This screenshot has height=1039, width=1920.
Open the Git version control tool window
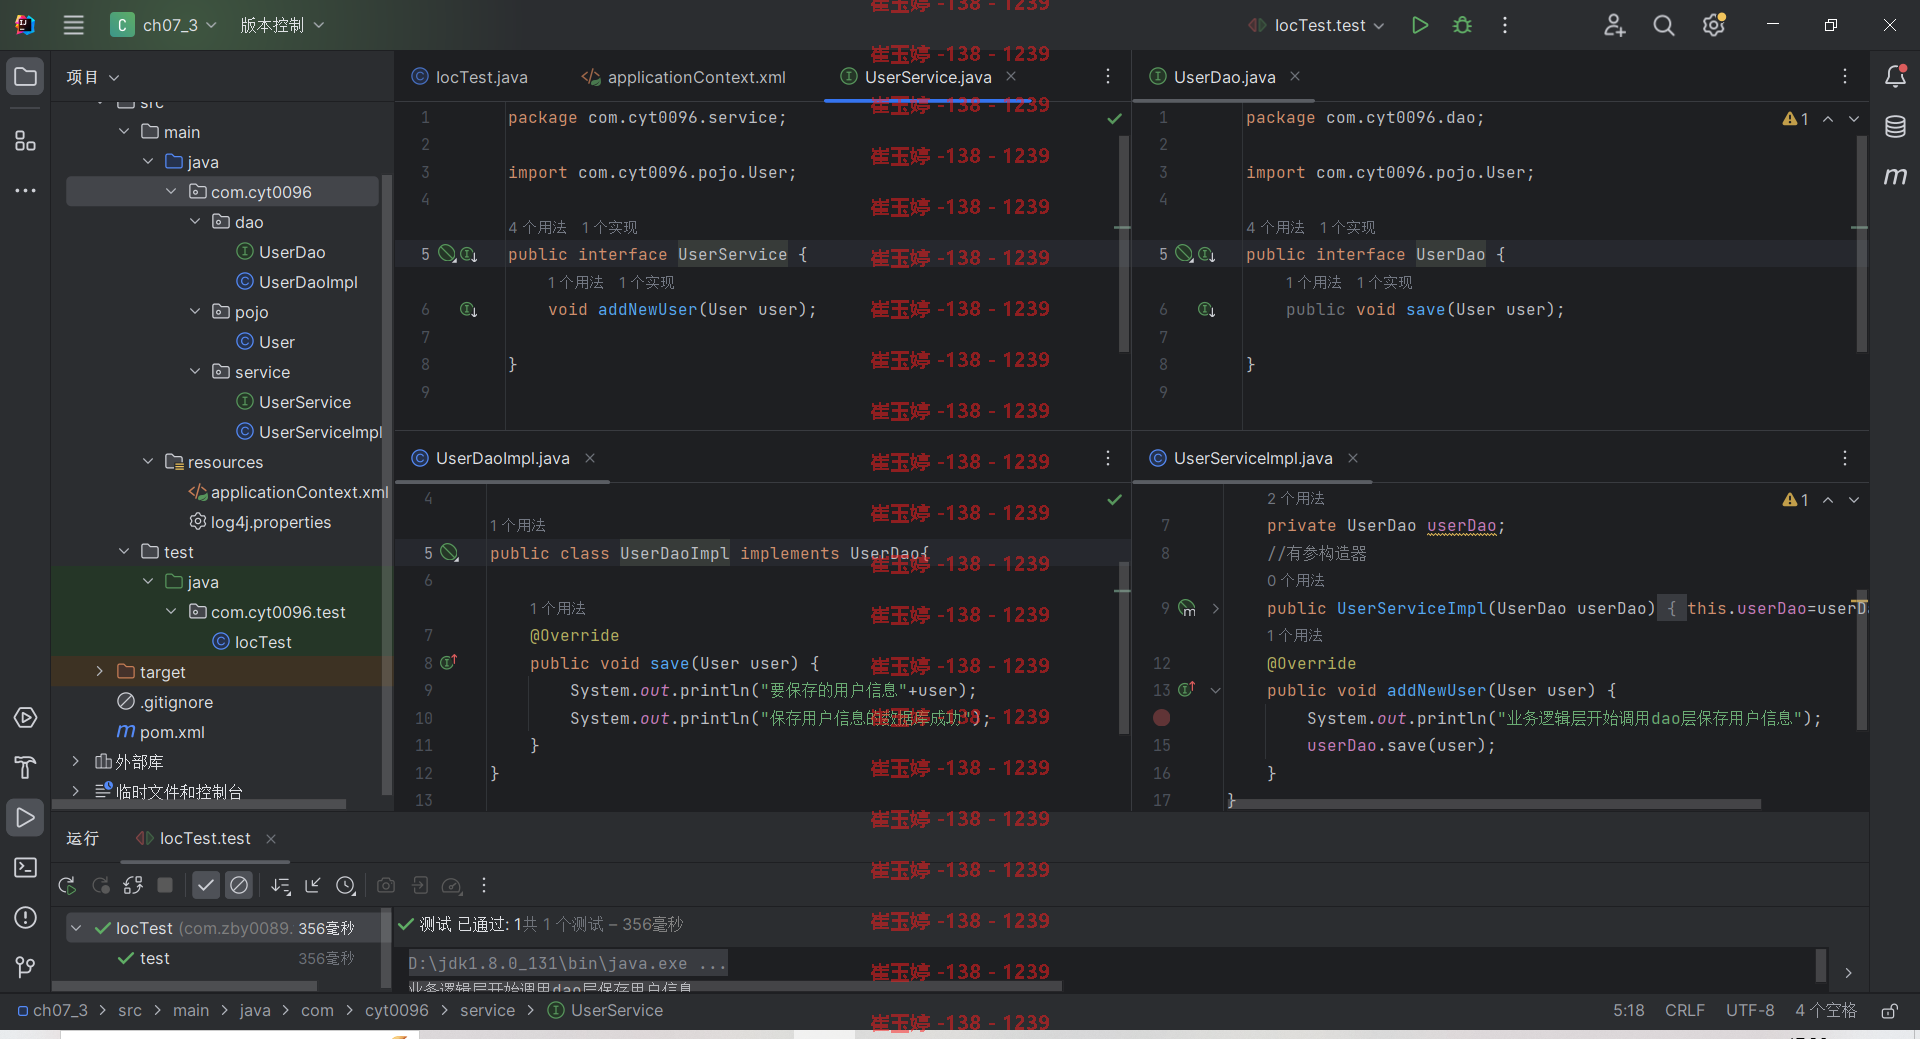[25, 967]
